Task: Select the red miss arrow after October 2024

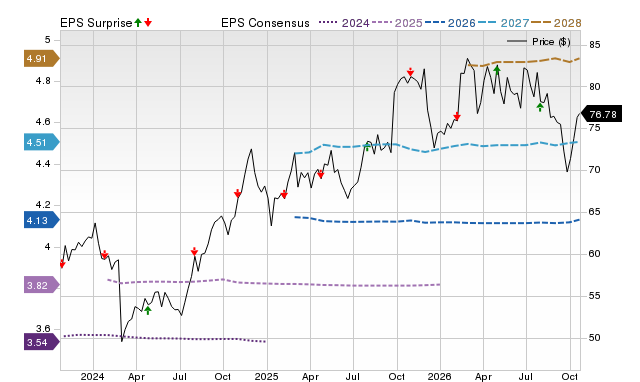Action: click(238, 193)
